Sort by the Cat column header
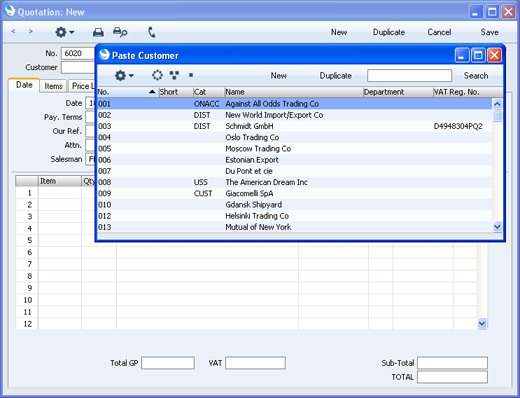Viewport: 520px width, 398px height. 209,92
